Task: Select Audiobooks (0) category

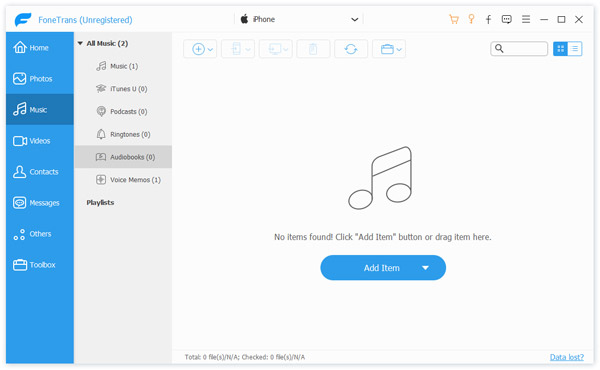Action: (123, 157)
